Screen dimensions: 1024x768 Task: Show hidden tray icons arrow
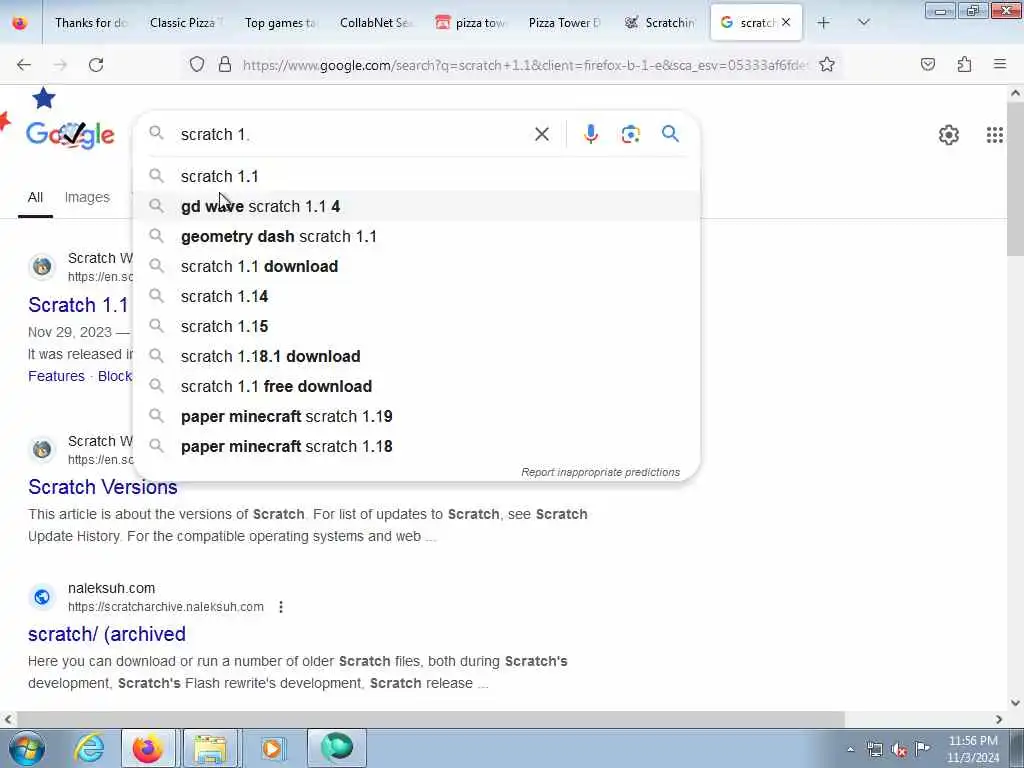coord(850,750)
